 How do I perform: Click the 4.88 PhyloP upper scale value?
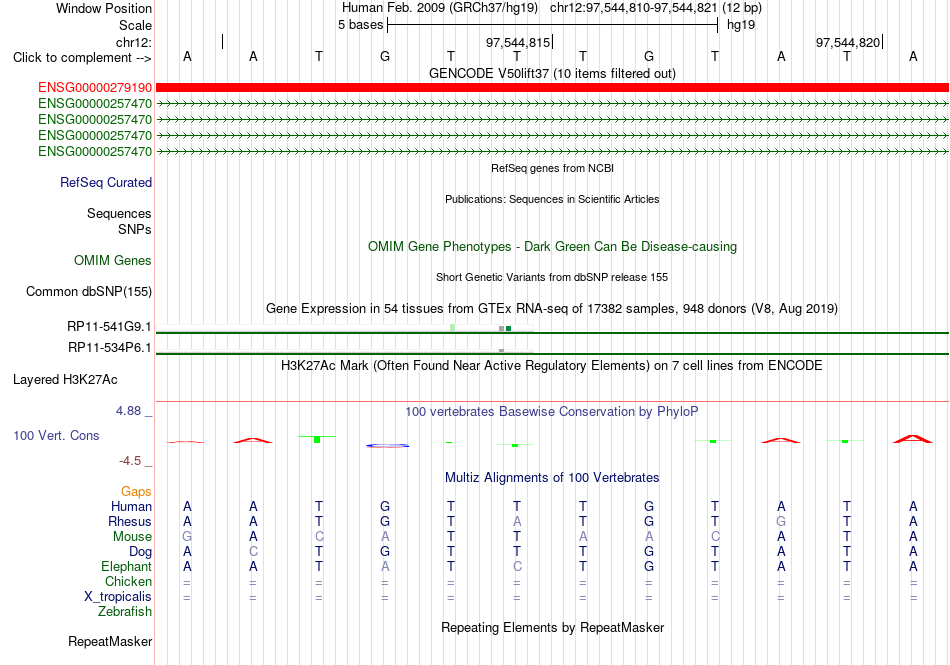[129, 411]
